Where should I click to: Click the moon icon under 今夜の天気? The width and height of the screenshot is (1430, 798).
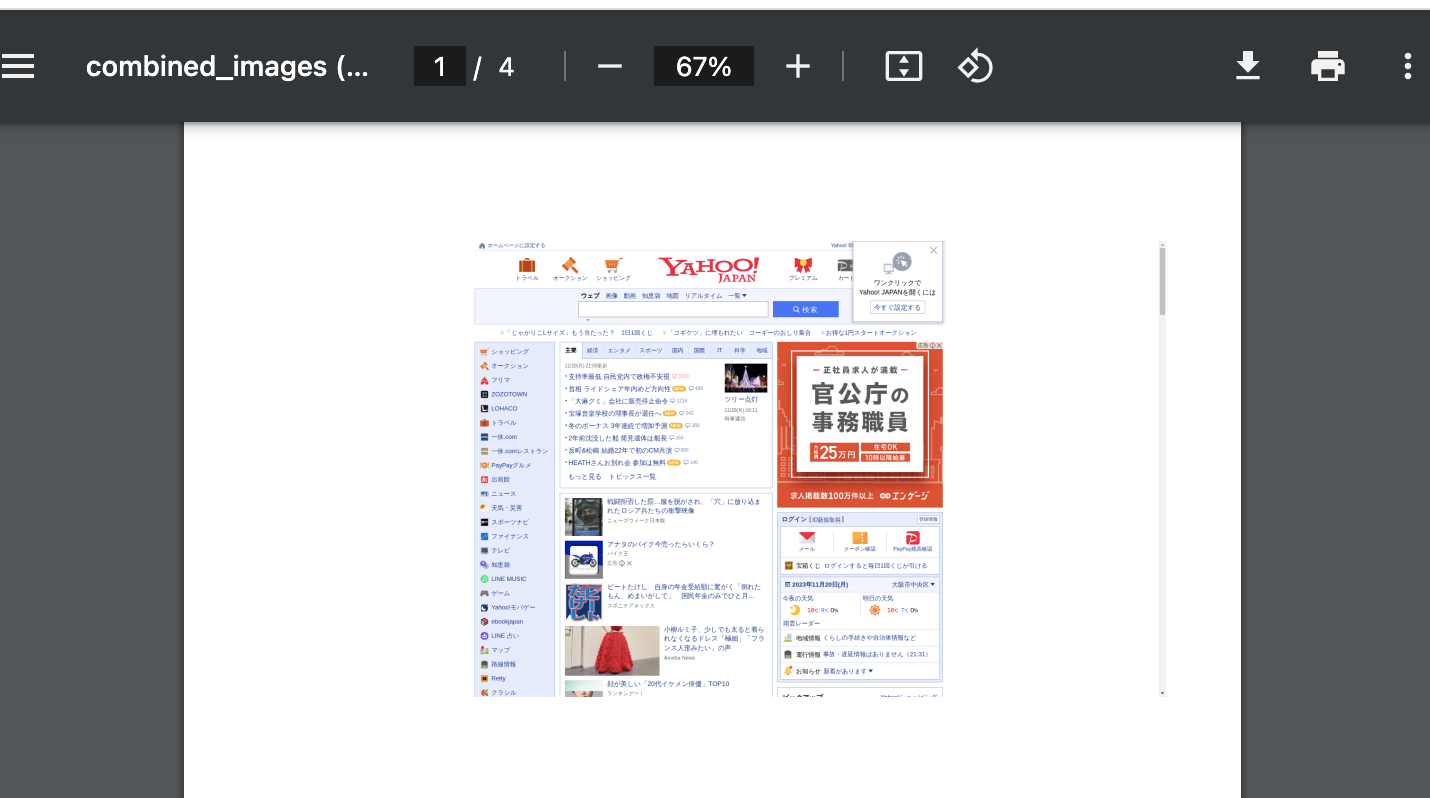[795, 610]
